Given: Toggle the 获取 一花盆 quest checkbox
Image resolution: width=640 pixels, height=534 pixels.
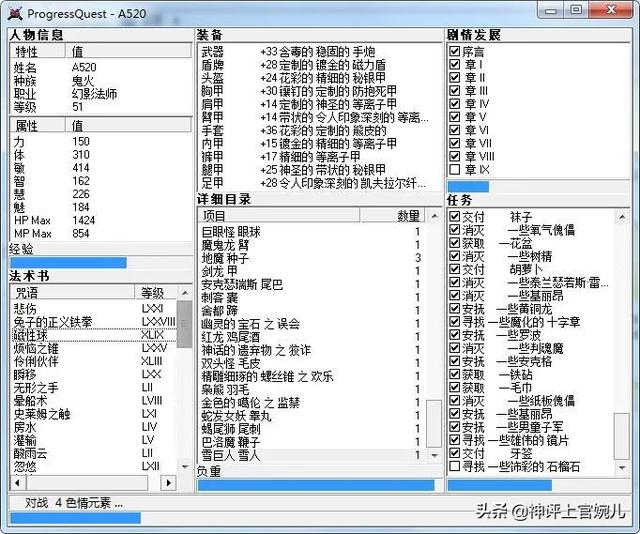Looking at the screenshot, I should click(454, 243).
